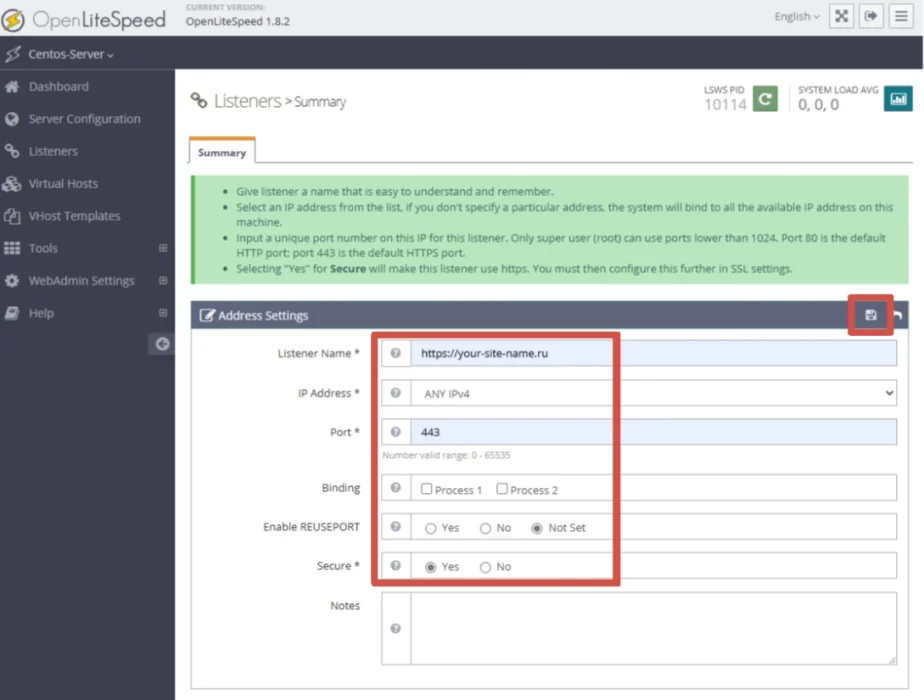
Task: Show help for Port field
Action: [395, 432]
